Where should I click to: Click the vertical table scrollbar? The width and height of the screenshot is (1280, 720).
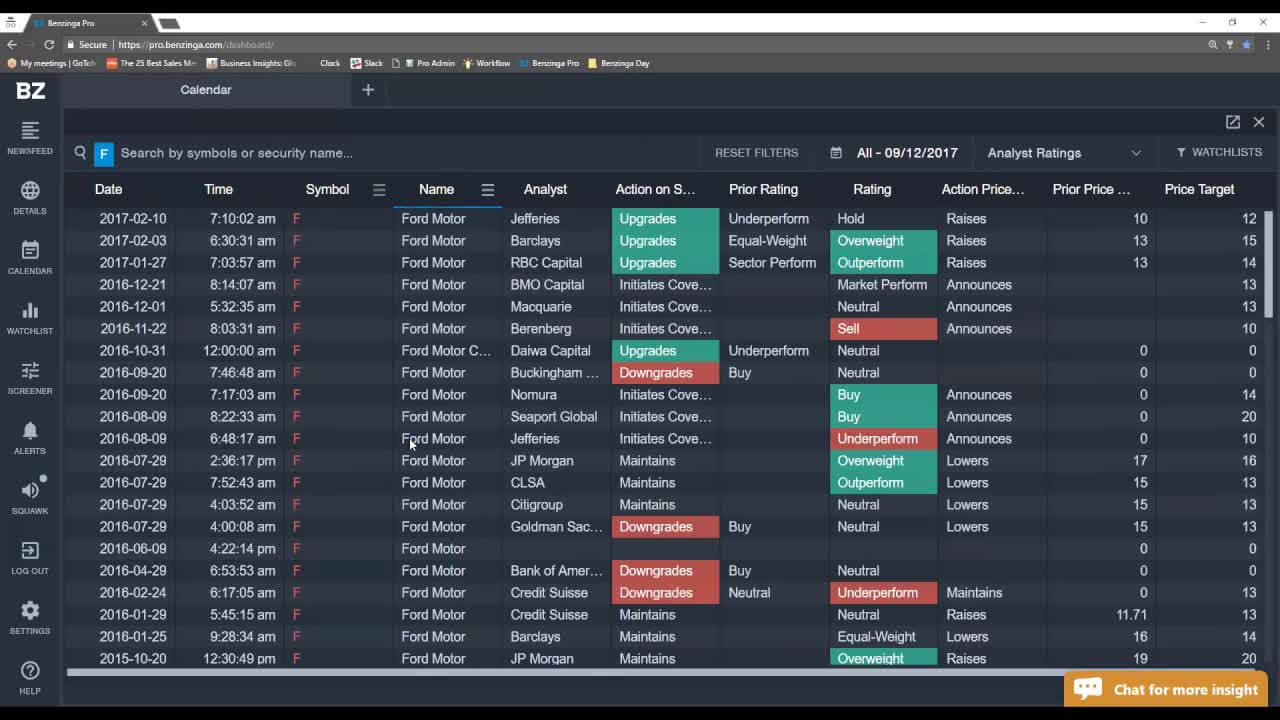pos(1269,265)
